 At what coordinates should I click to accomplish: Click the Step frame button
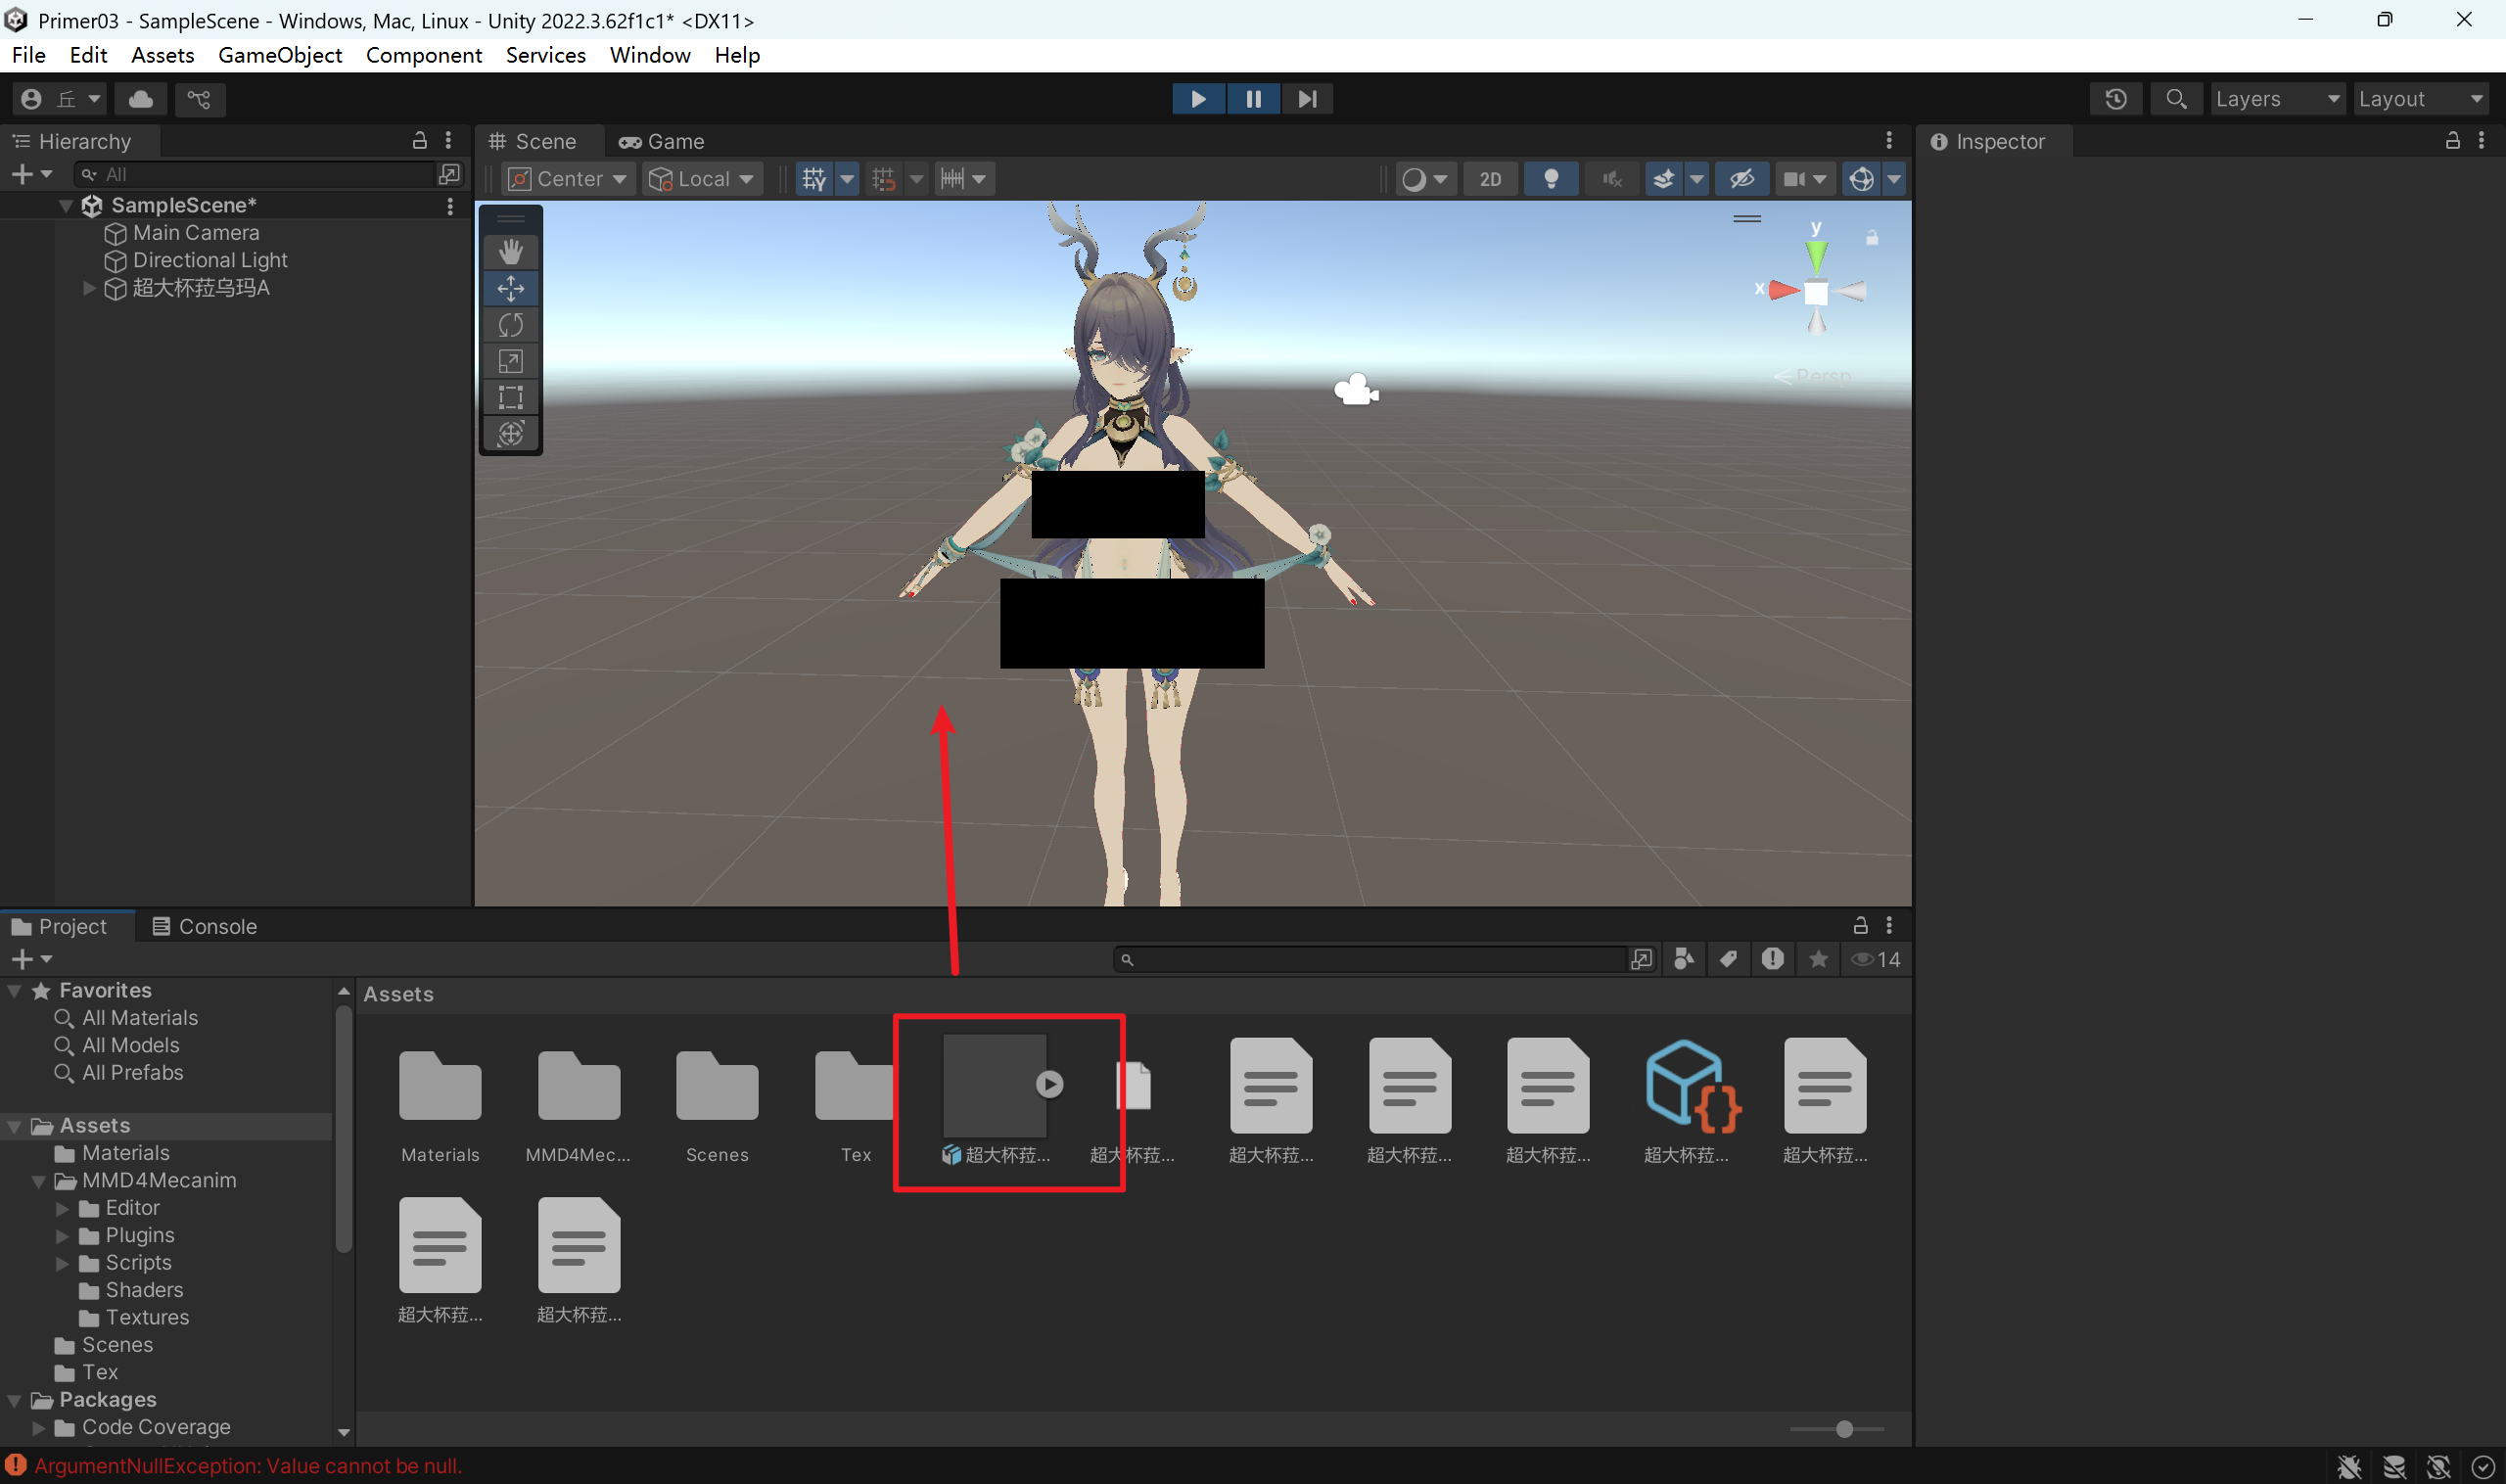1306,99
